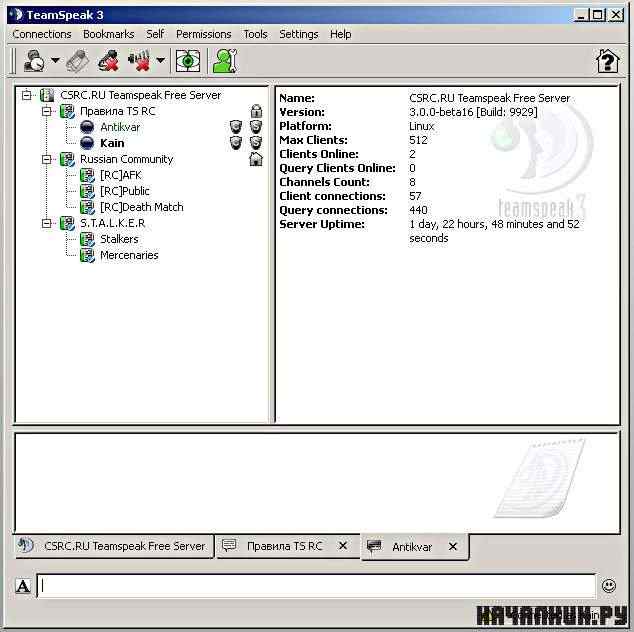
Task: Open the Tools menu
Action: tap(255, 34)
